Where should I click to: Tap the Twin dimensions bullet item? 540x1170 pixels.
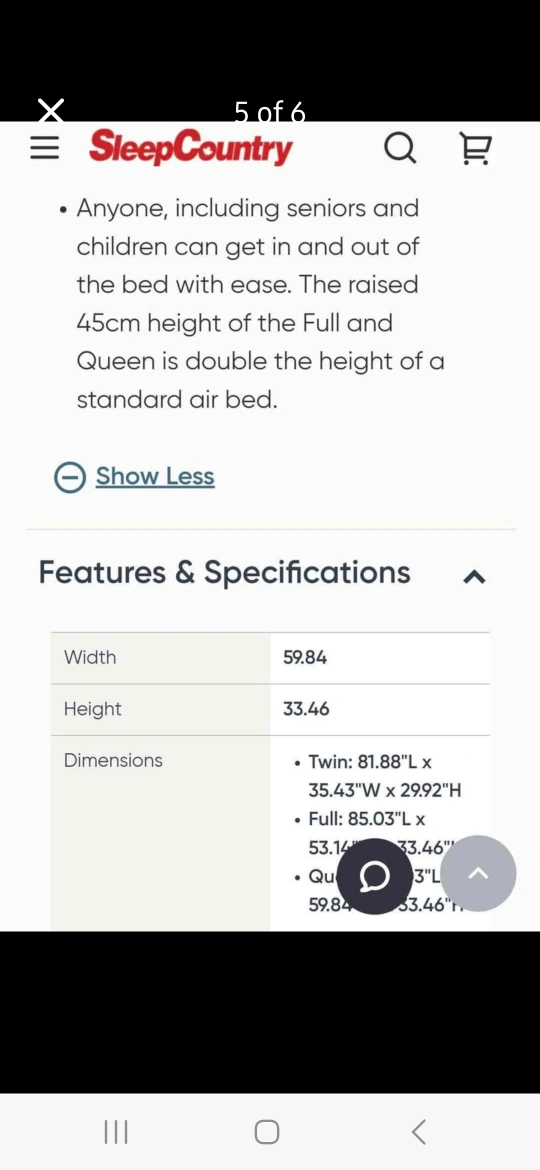(x=378, y=776)
